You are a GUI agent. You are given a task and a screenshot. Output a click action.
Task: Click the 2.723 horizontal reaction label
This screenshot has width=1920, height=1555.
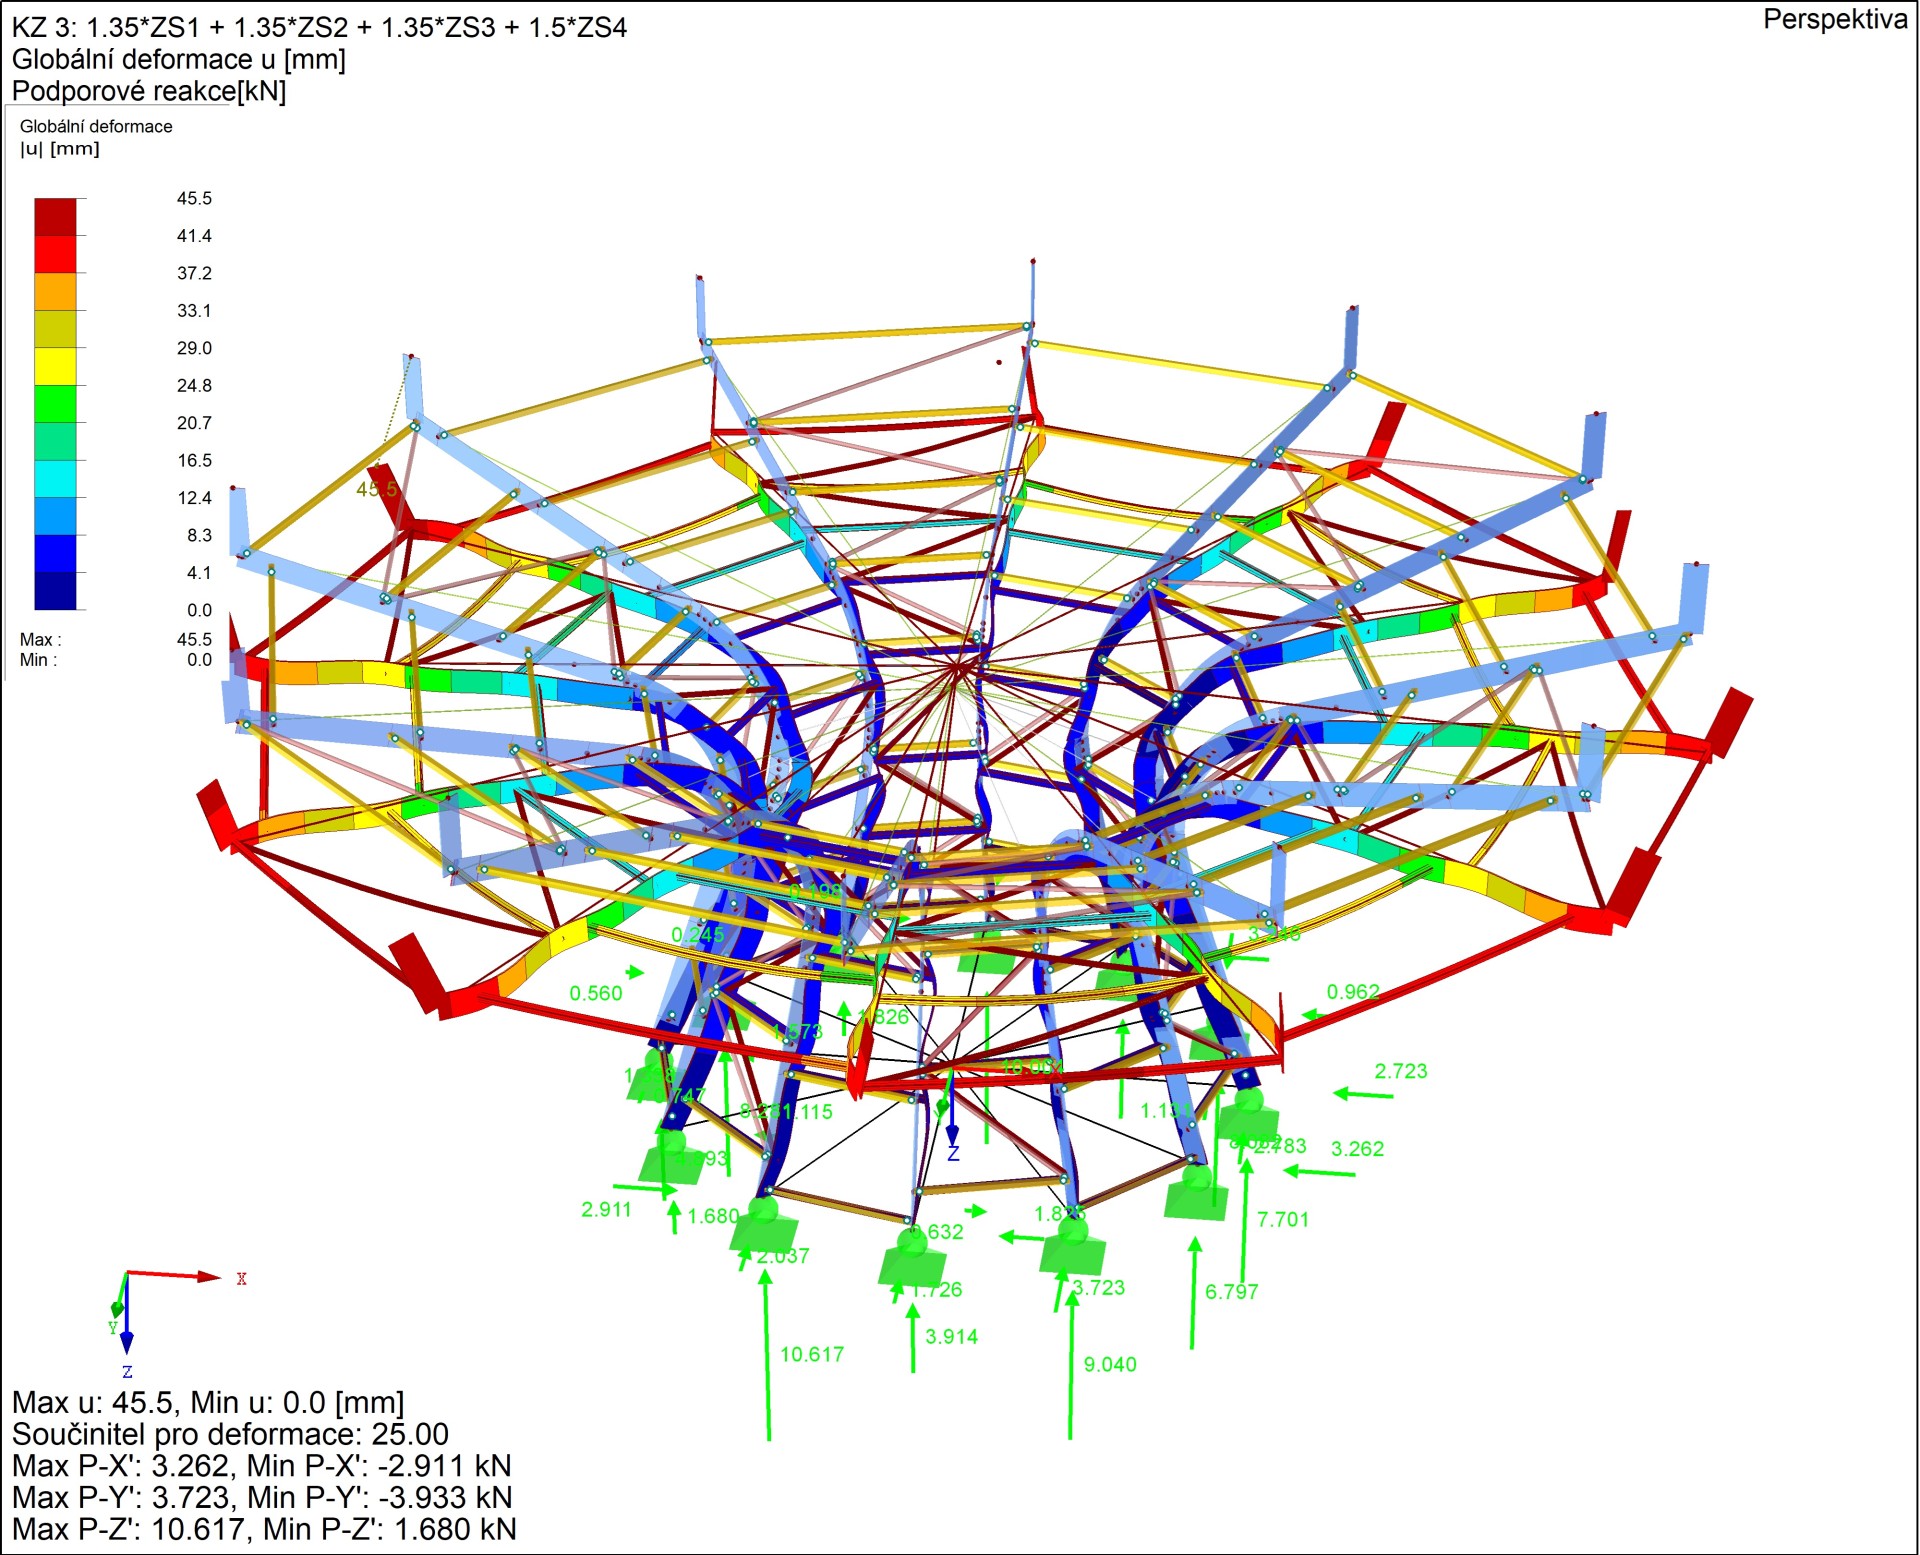point(1400,1071)
